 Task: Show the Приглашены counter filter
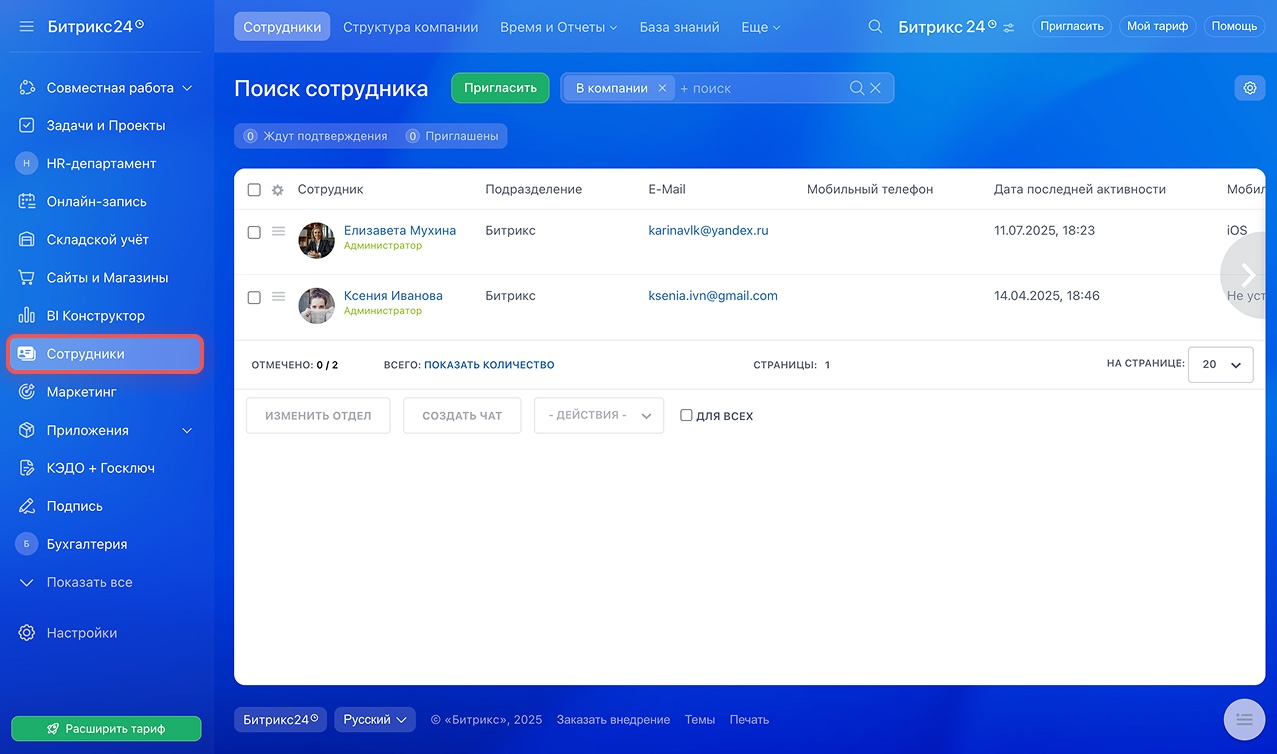(x=451, y=136)
